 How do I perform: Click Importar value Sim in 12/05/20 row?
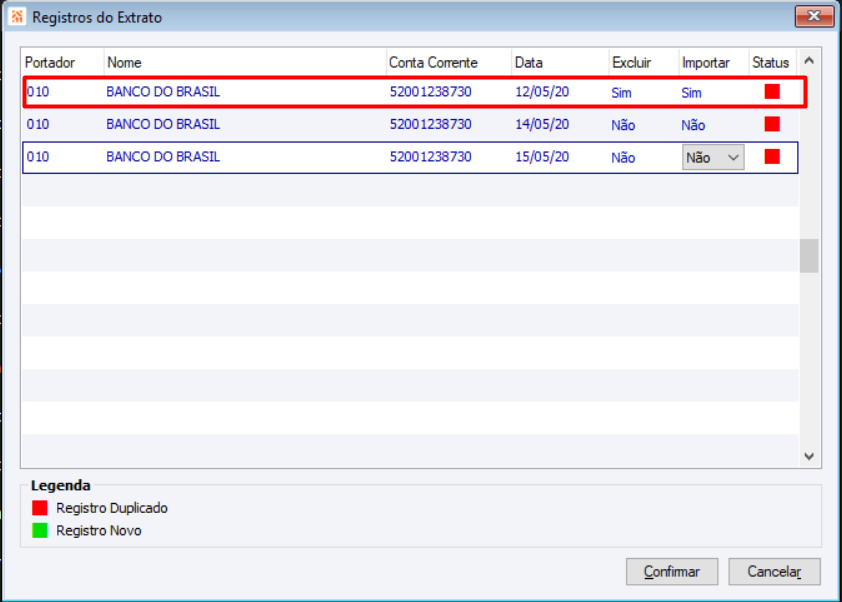[691, 93]
